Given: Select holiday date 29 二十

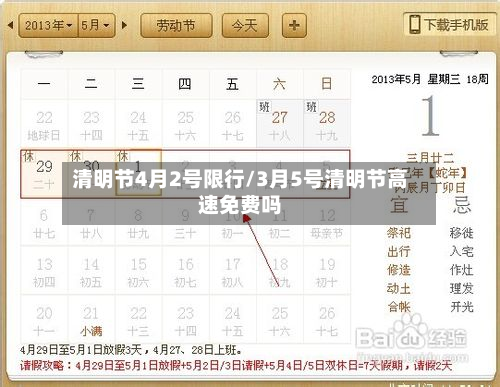Looking at the screenshot, I should (x=44, y=174).
